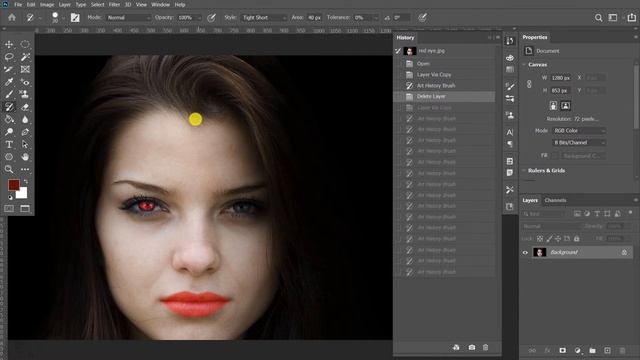Select the Lasso tool
640x360 pixels.
[9, 57]
